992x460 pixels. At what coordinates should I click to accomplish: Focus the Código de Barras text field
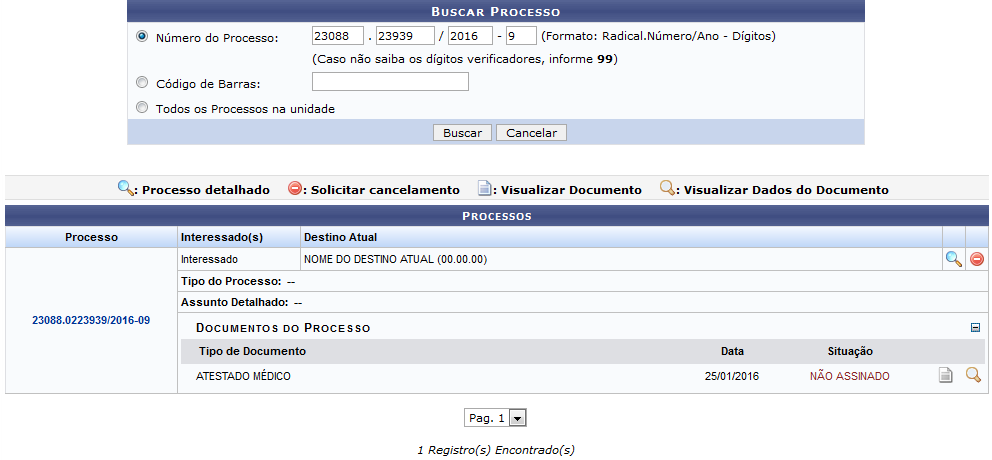[x=390, y=82]
